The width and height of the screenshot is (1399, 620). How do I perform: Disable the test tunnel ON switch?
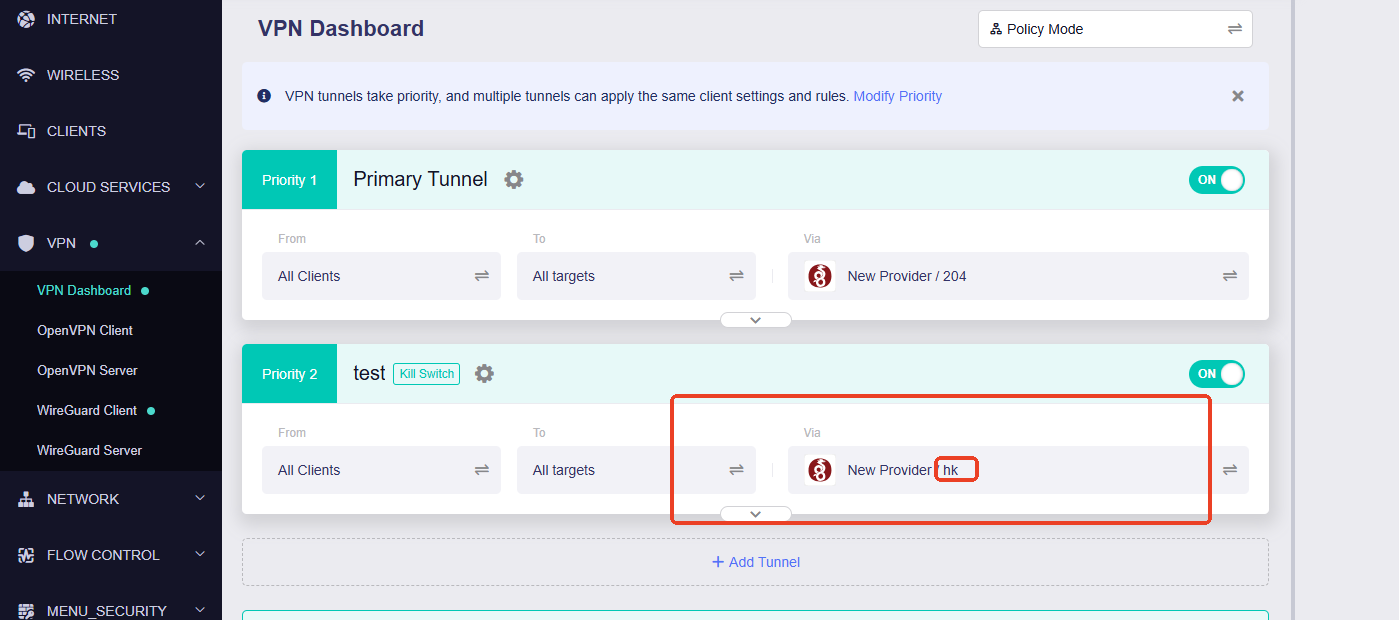click(x=1216, y=374)
